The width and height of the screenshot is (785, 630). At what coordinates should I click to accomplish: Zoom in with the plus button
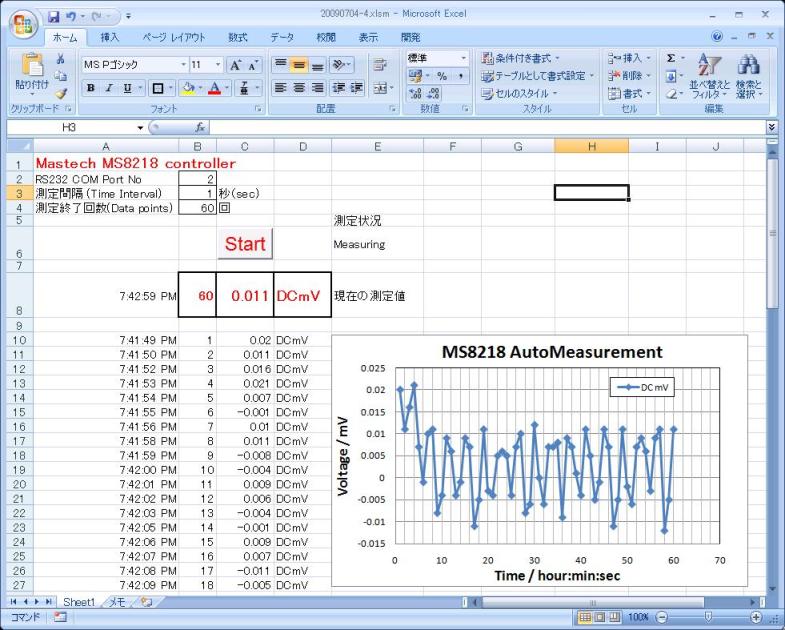click(x=756, y=617)
